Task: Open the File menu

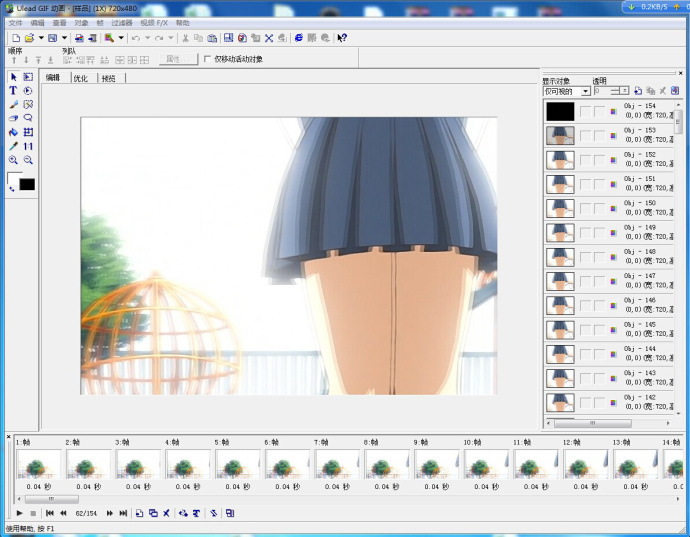Action: (15, 23)
